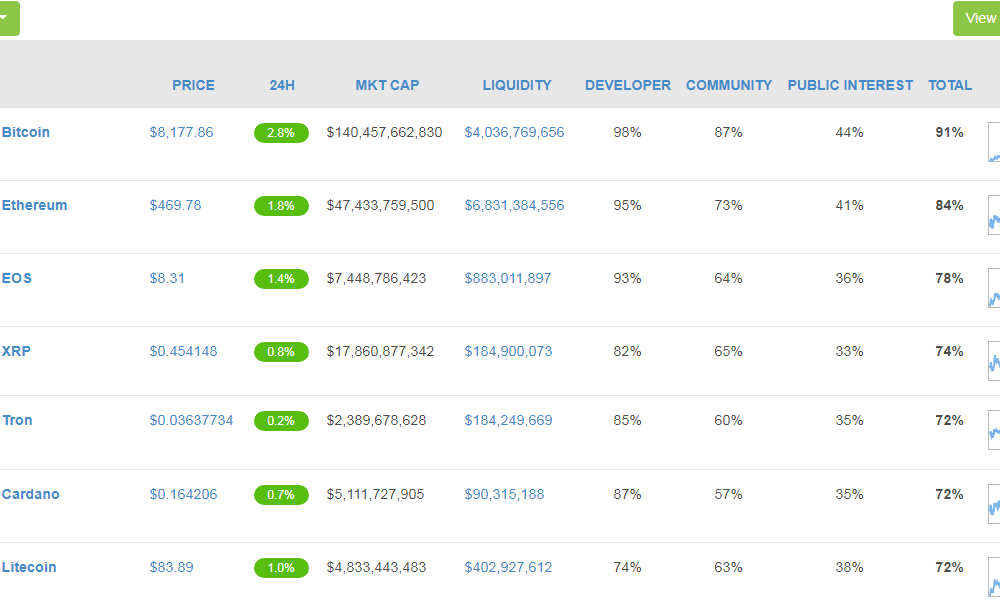The image size is (1000, 615).
Task: Open XRP's sparkline chart thumbnail
Action: pos(994,361)
